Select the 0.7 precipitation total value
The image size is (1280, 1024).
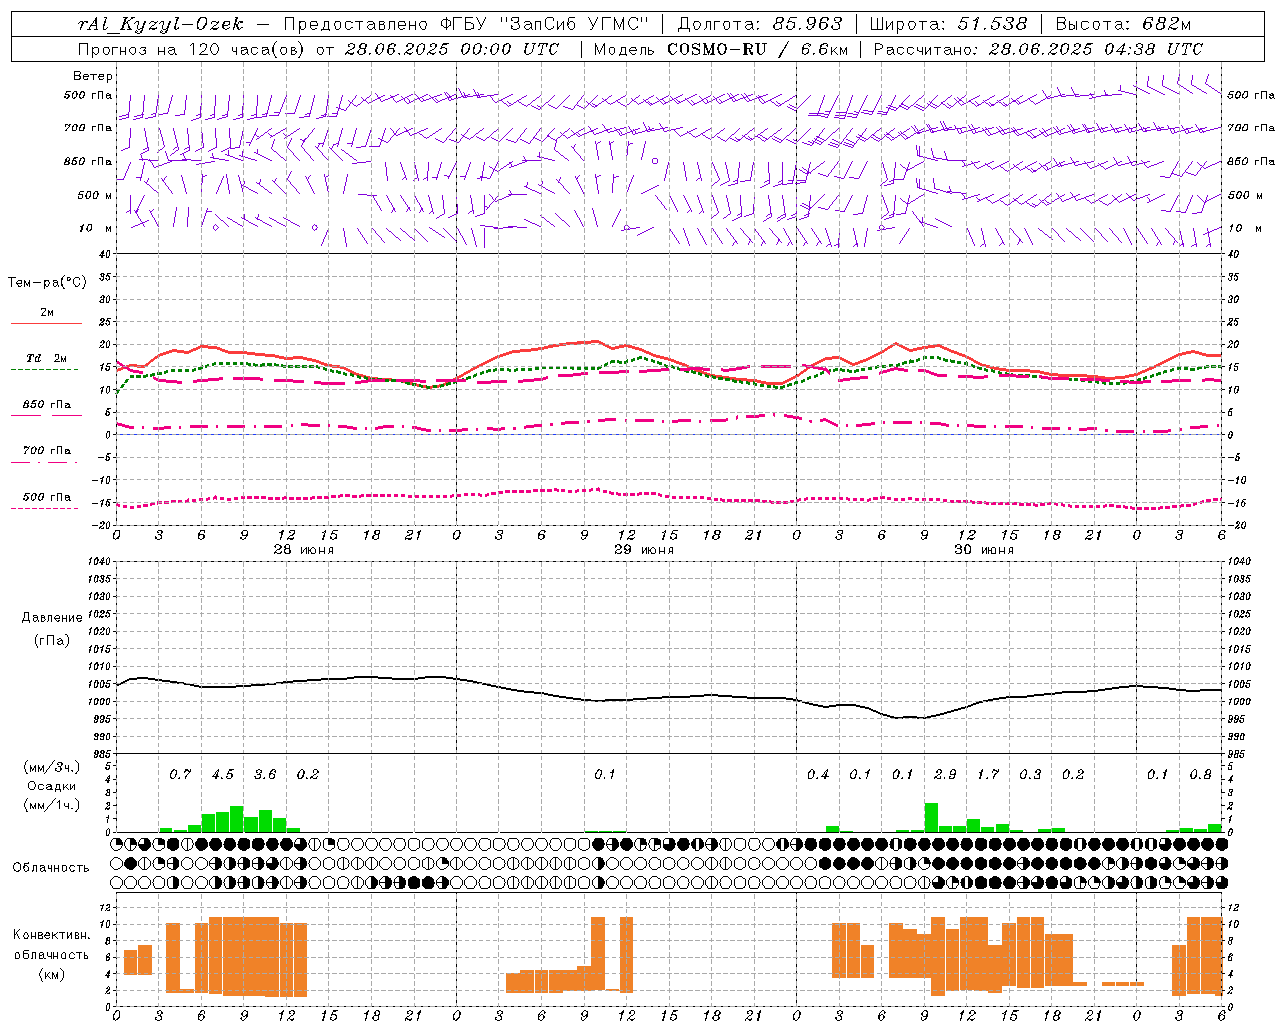[x=180, y=775]
